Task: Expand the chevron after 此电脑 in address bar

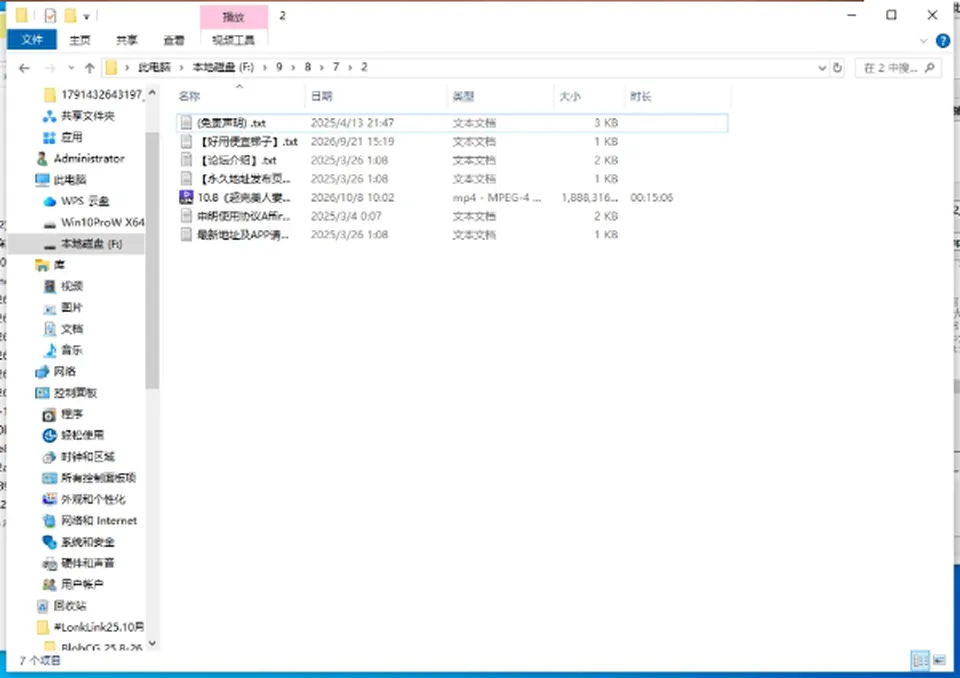Action: pyautogui.click(x=181, y=67)
